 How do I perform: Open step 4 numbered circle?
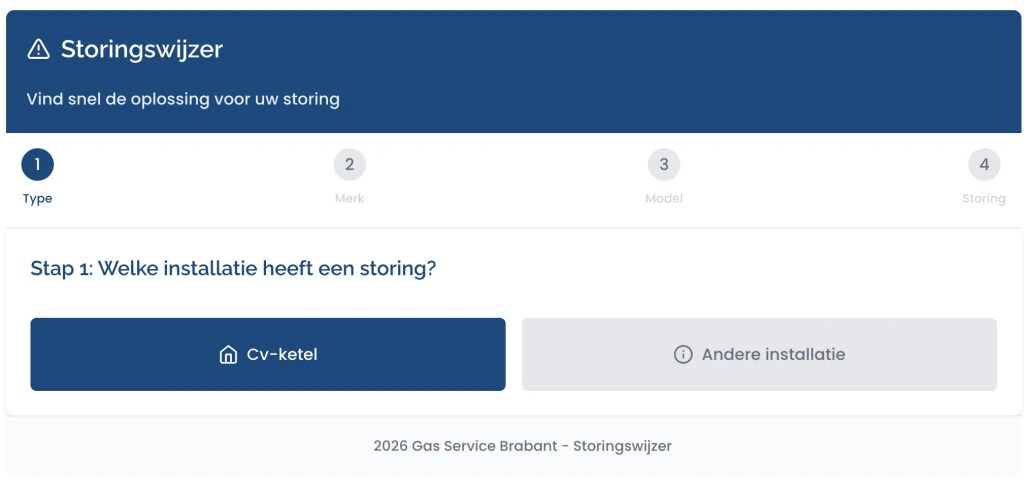tap(984, 164)
